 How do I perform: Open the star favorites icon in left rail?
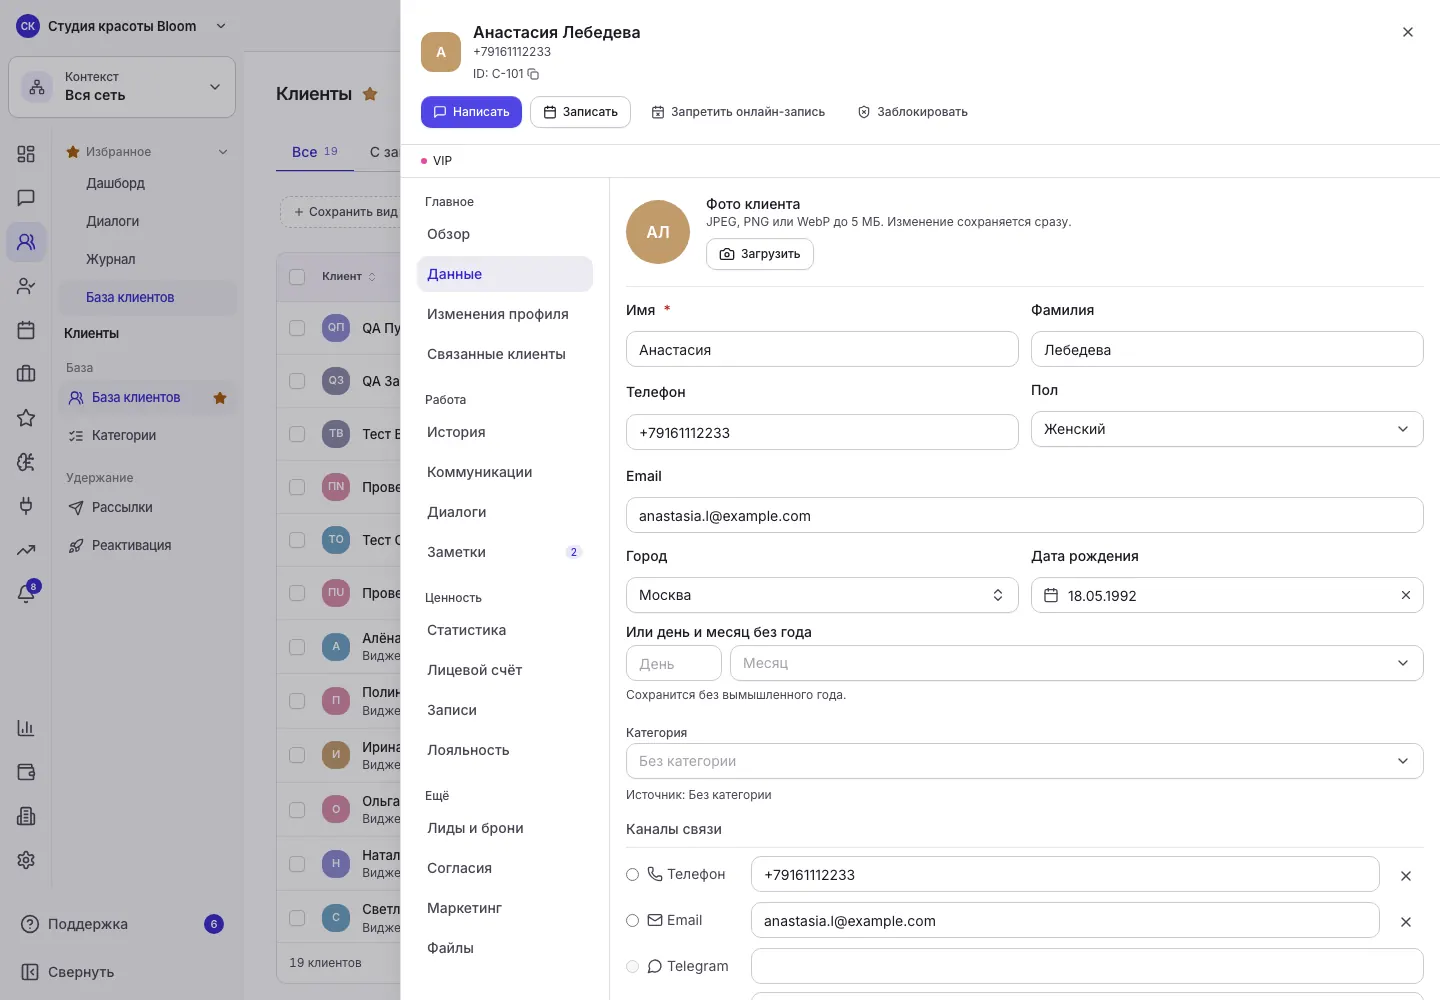point(26,418)
